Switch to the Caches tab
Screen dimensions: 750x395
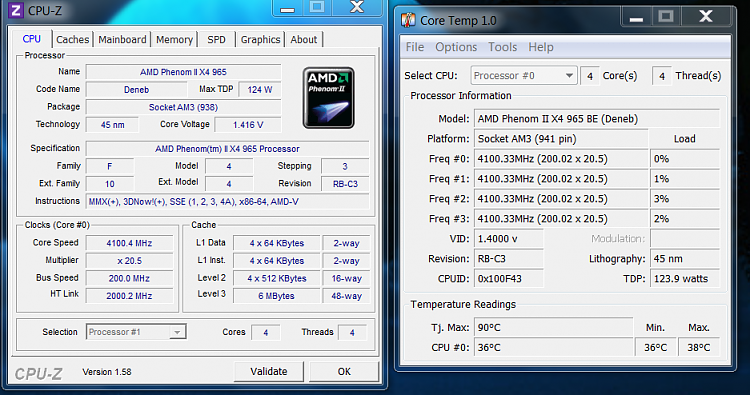click(x=73, y=40)
